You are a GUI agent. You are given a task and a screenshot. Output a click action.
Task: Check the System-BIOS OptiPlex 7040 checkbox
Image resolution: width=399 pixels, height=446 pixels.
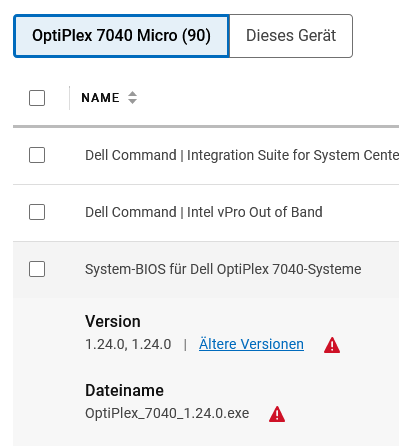tap(37, 269)
